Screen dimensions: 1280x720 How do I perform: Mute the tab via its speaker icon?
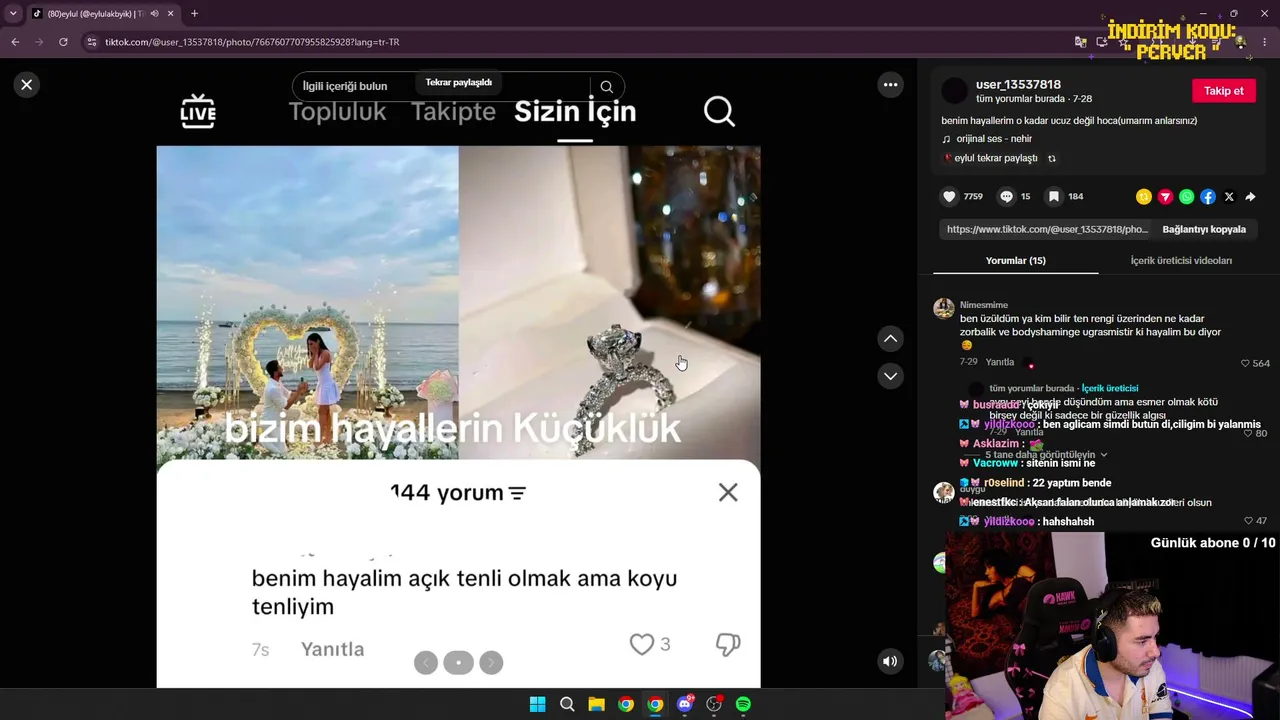tap(154, 14)
